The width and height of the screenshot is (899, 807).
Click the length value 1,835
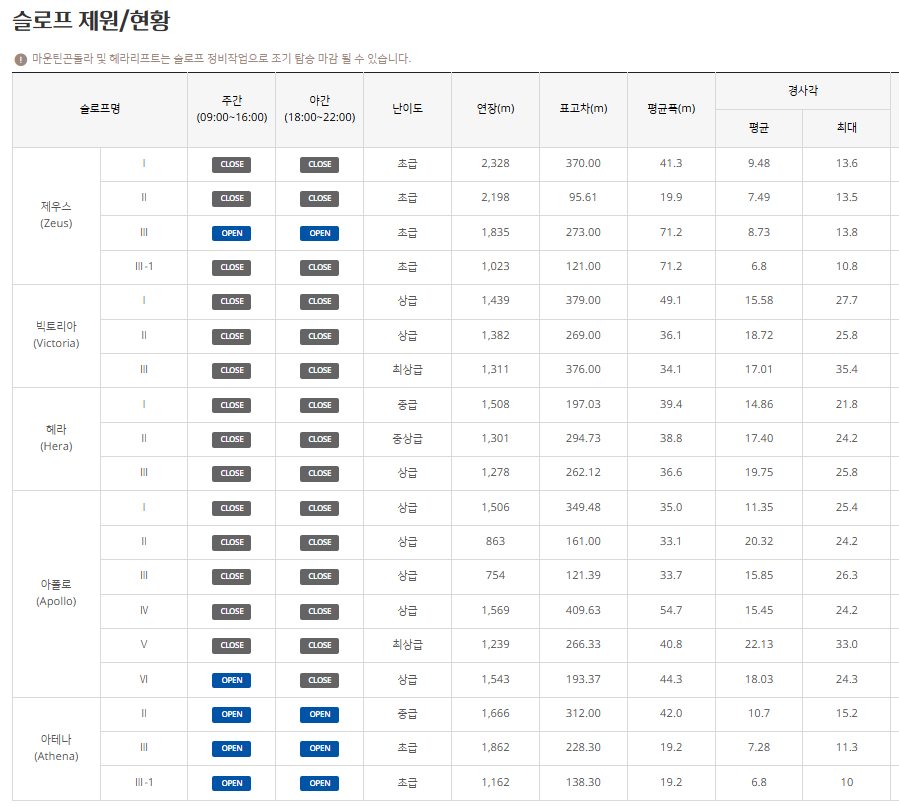tap(495, 233)
